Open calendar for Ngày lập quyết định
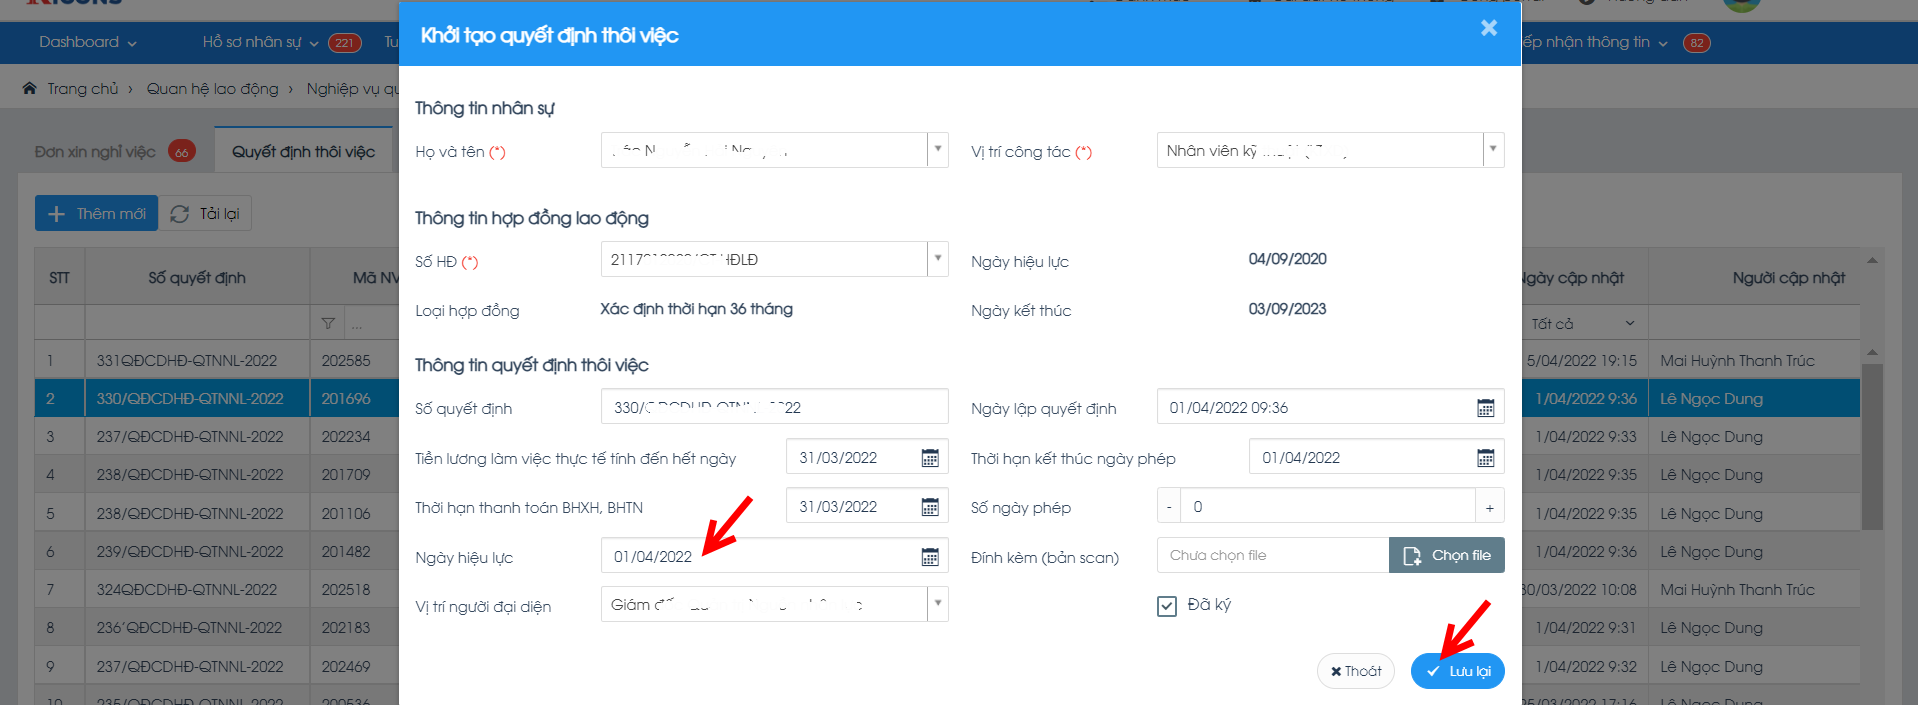This screenshot has height=705, width=1918. tap(1485, 408)
